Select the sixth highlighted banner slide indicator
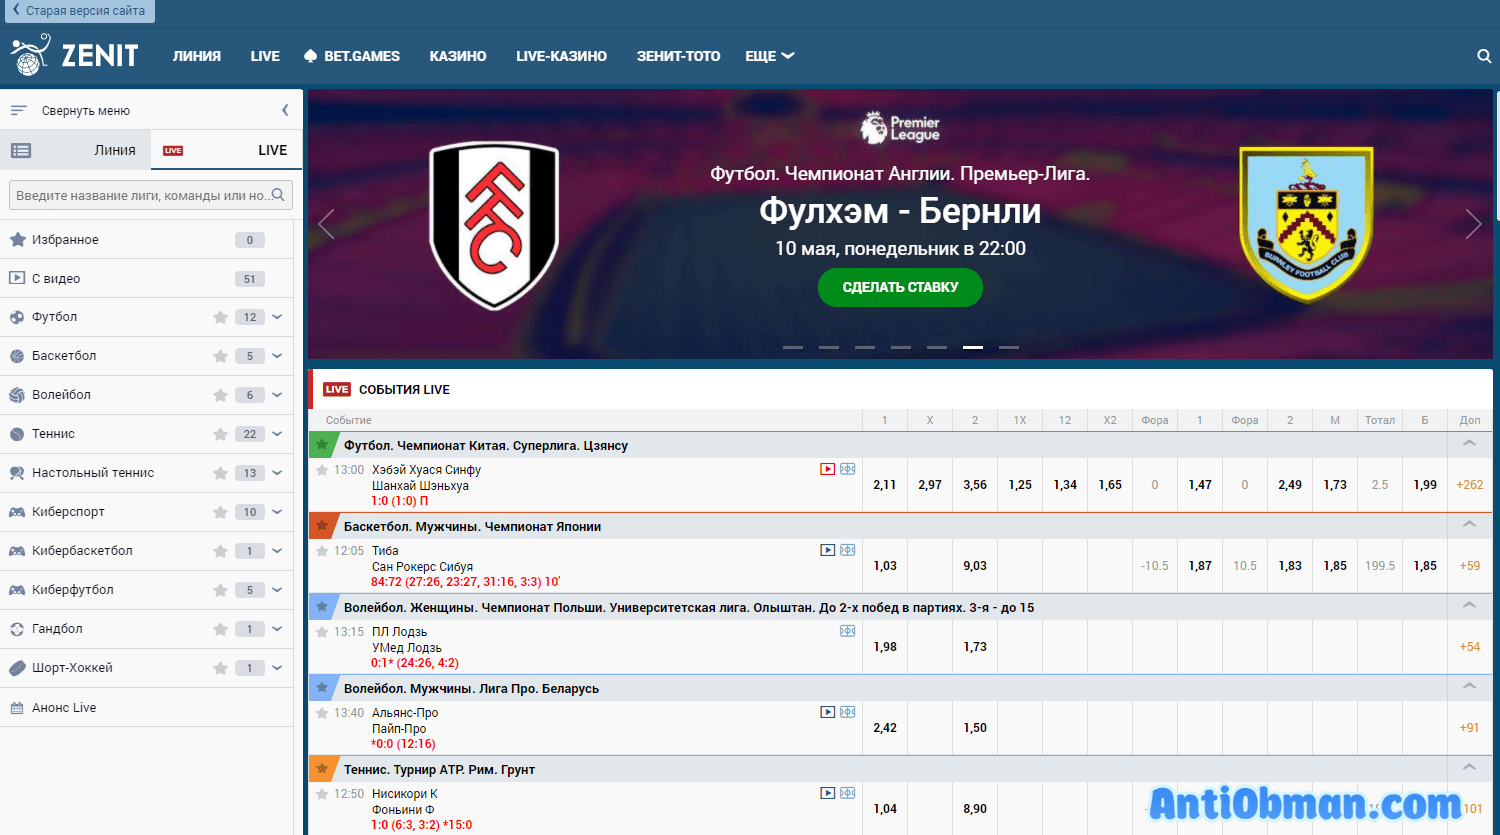This screenshot has height=835, width=1500. pyautogui.click(x=973, y=347)
